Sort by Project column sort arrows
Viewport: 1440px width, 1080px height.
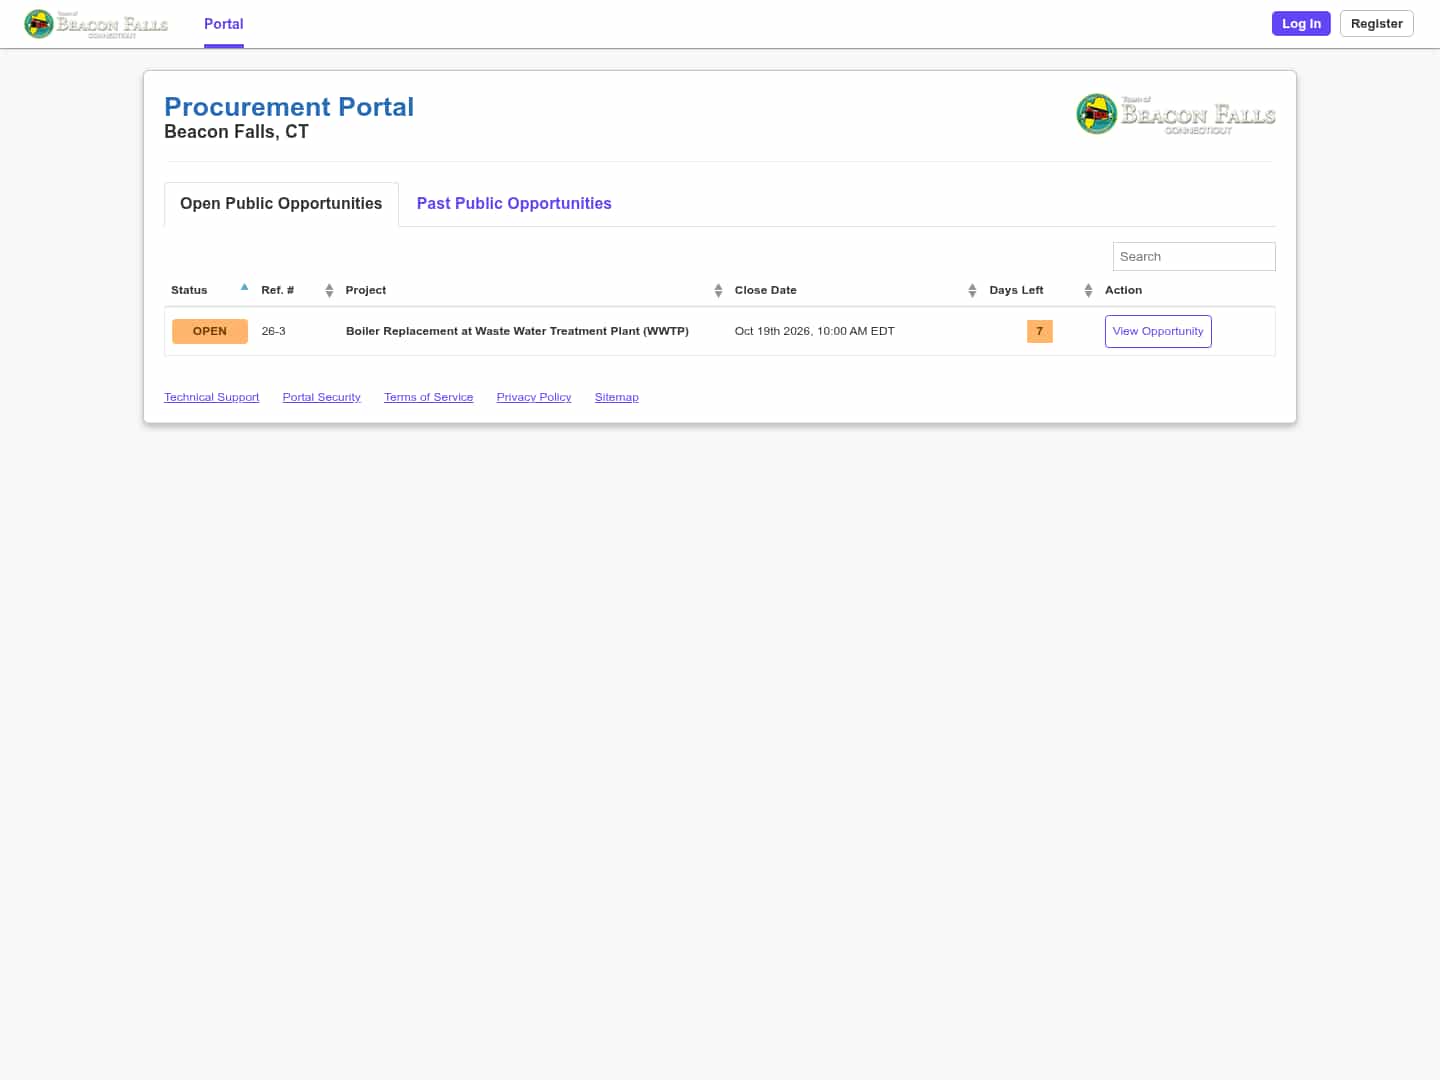pos(718,291)
